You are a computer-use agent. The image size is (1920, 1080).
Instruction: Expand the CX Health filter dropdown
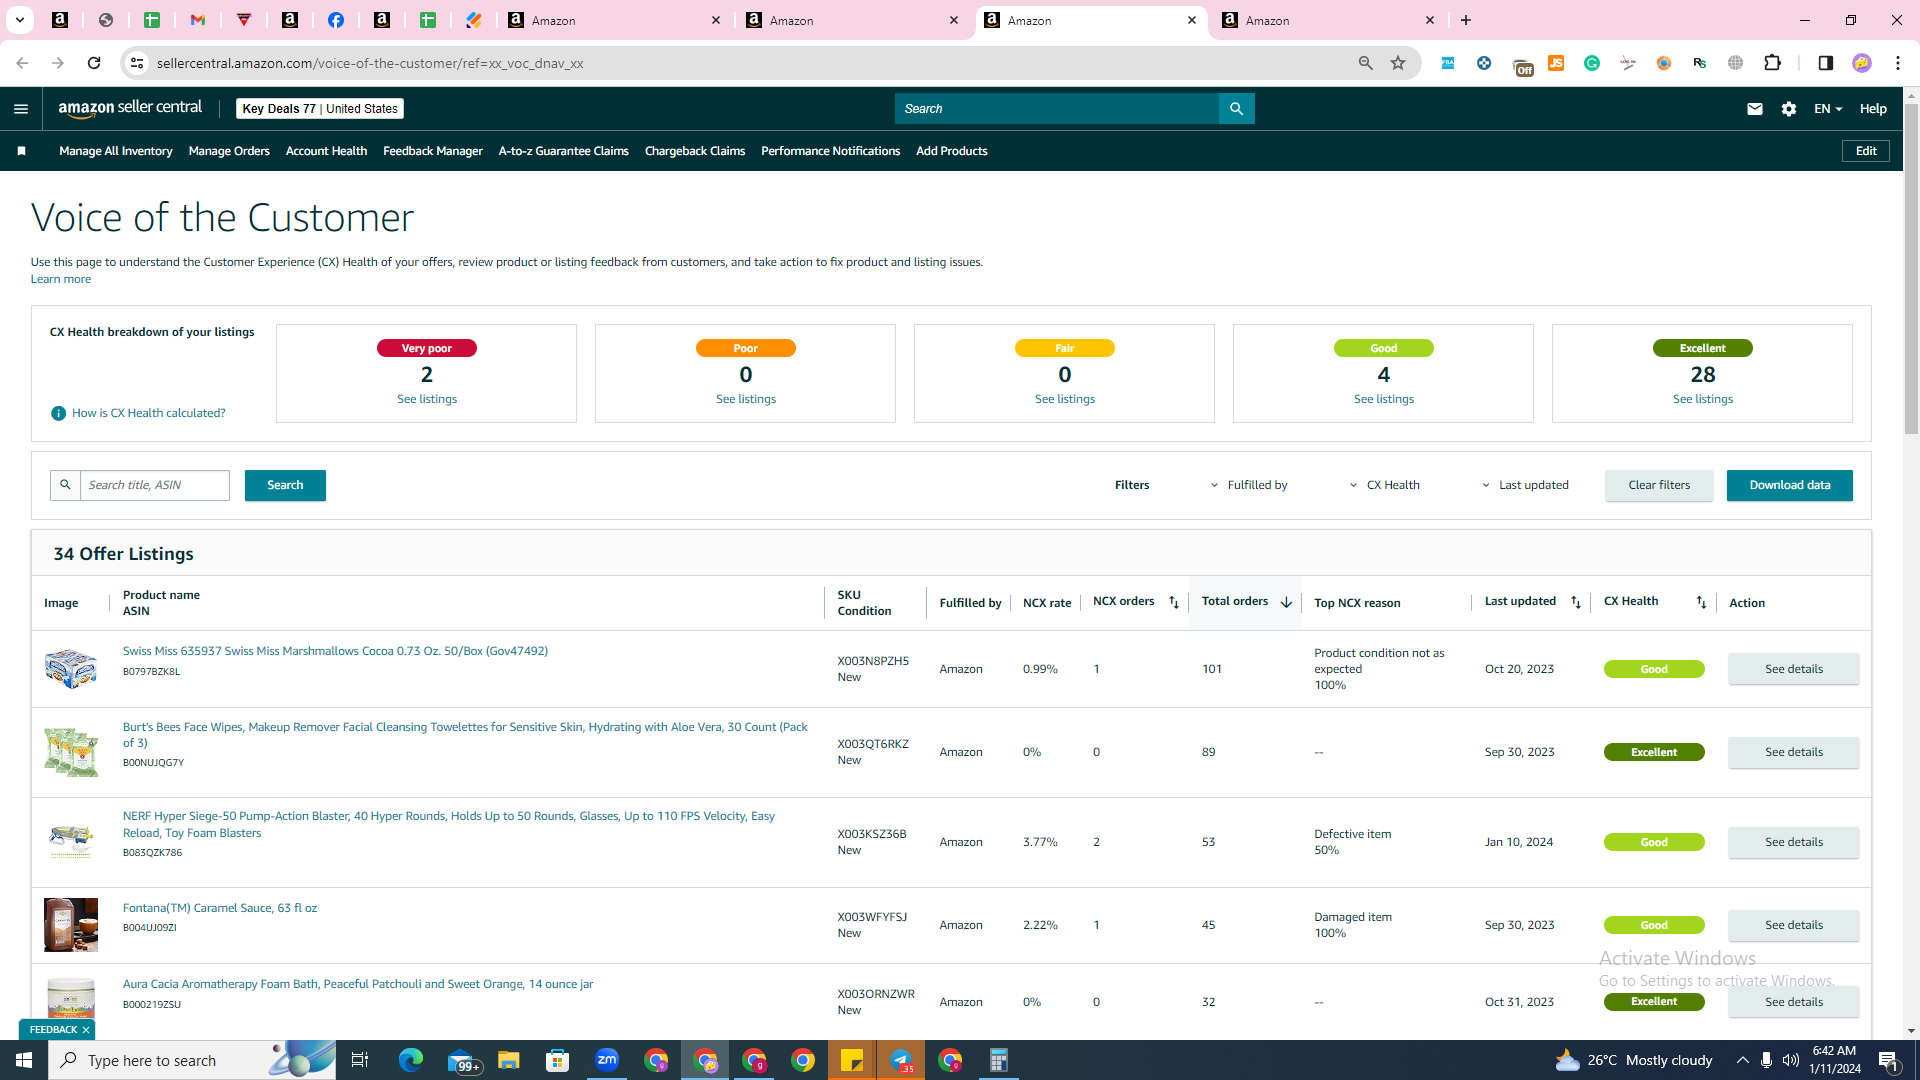coord(1385,485)
